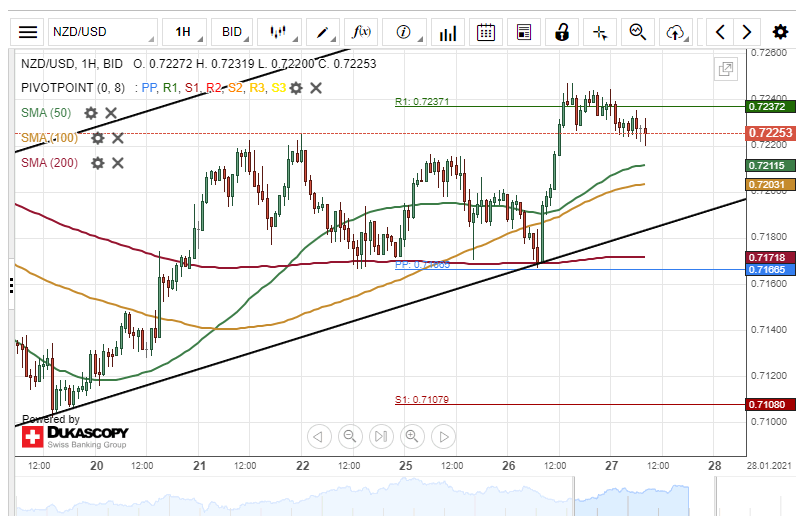Open settings for SMA (200) indicator

point(98,163)
